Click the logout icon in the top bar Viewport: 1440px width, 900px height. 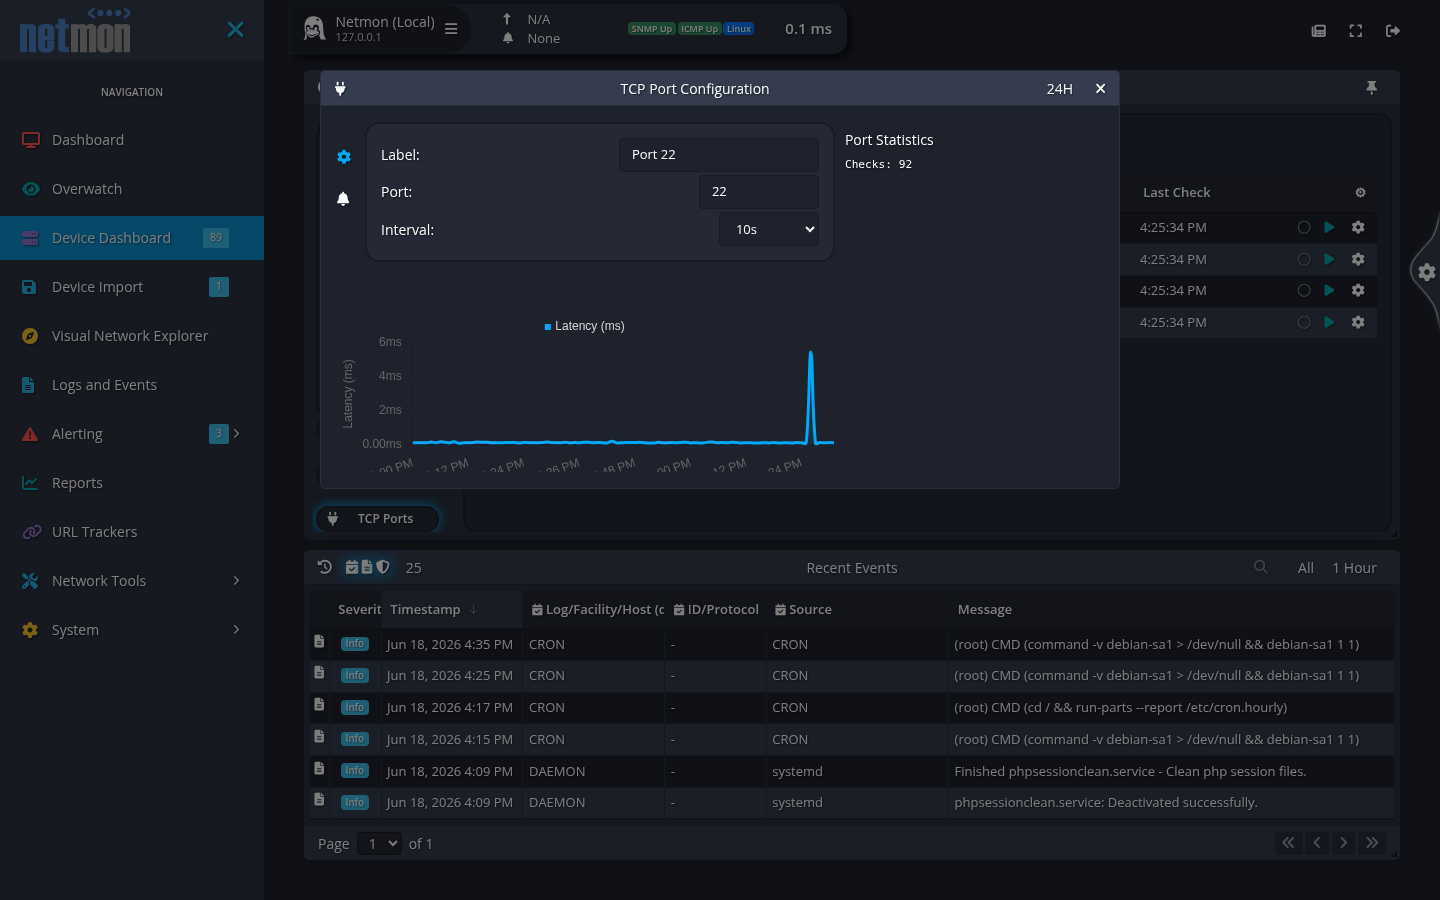point(1393,31)
